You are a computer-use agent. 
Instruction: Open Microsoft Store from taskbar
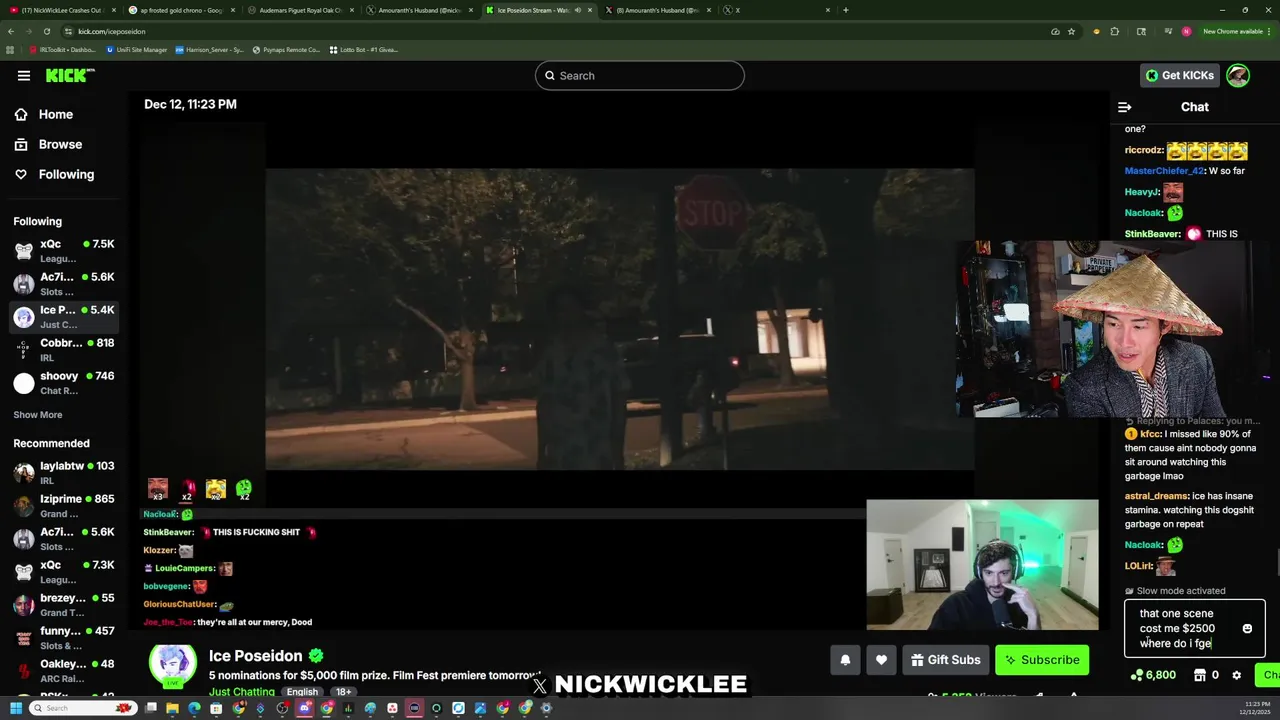[216, 708]
